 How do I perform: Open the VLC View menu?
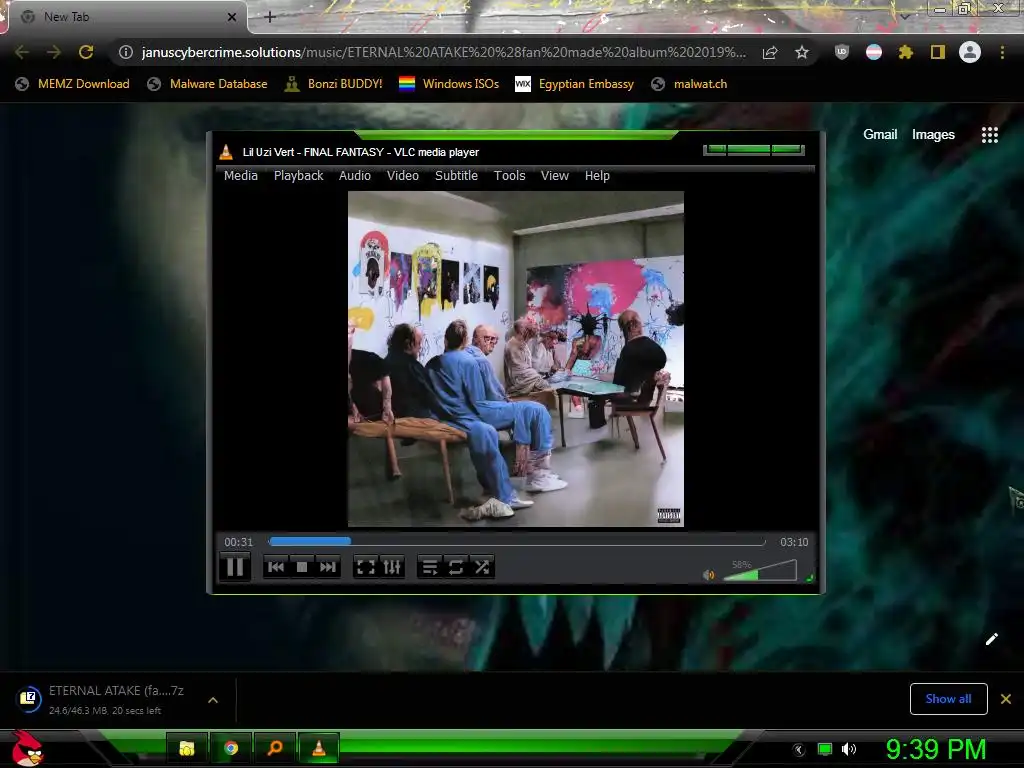pos(554,176)
